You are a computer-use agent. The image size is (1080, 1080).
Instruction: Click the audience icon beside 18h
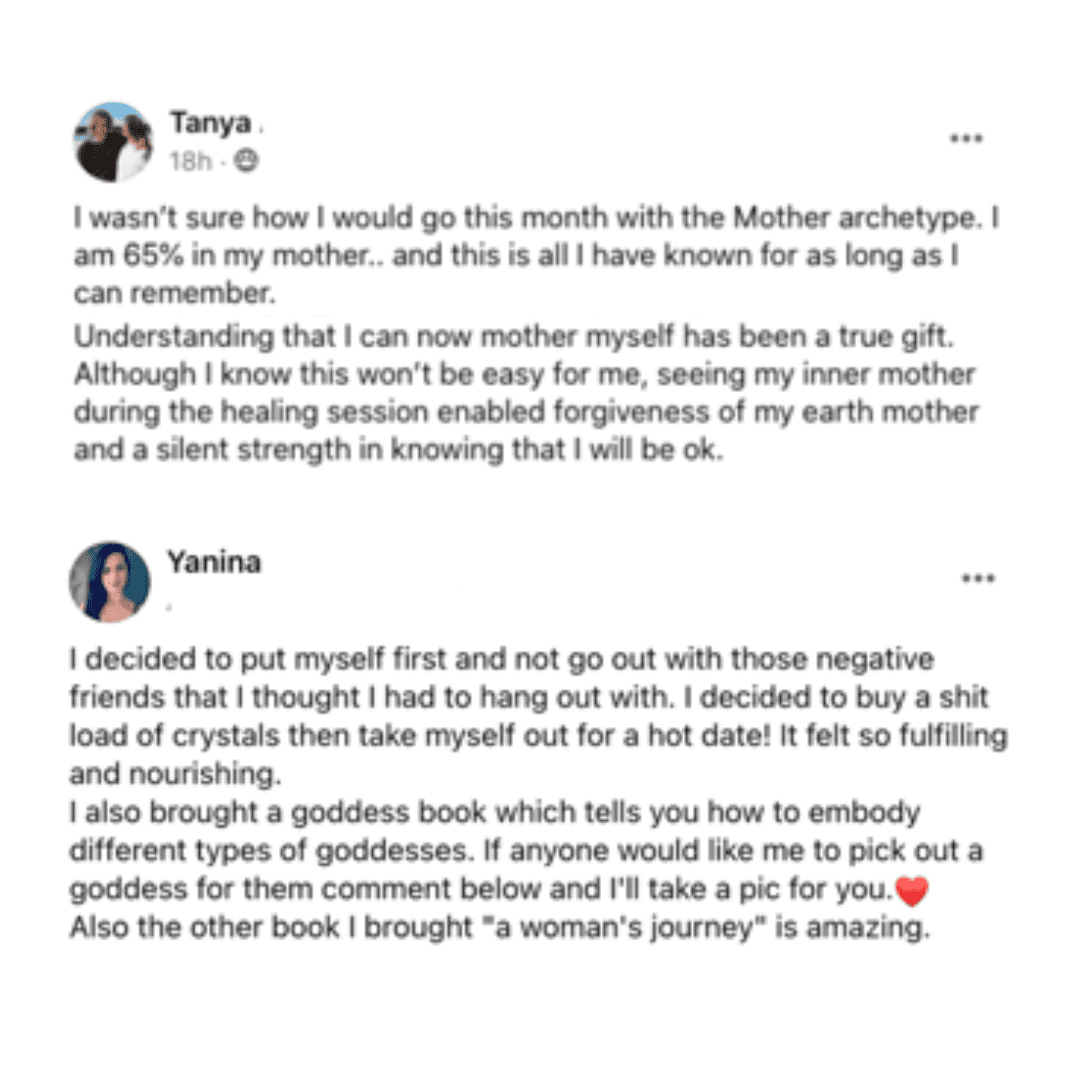[246, 160]
